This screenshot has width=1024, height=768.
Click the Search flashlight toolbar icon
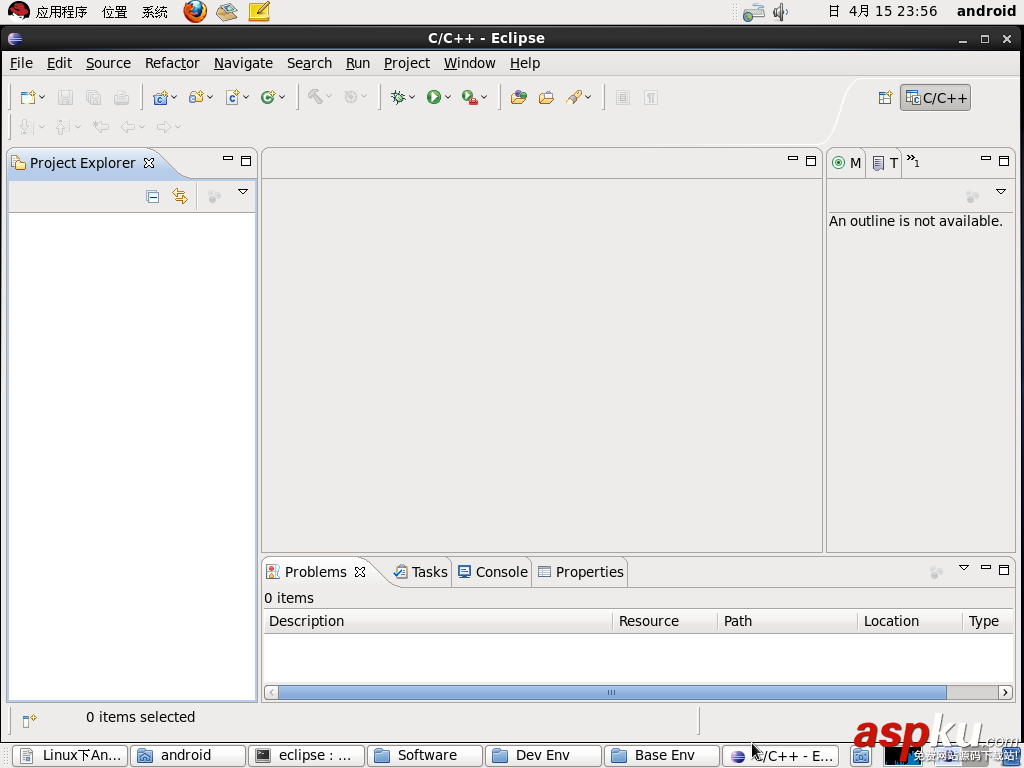tap(574, 97)
